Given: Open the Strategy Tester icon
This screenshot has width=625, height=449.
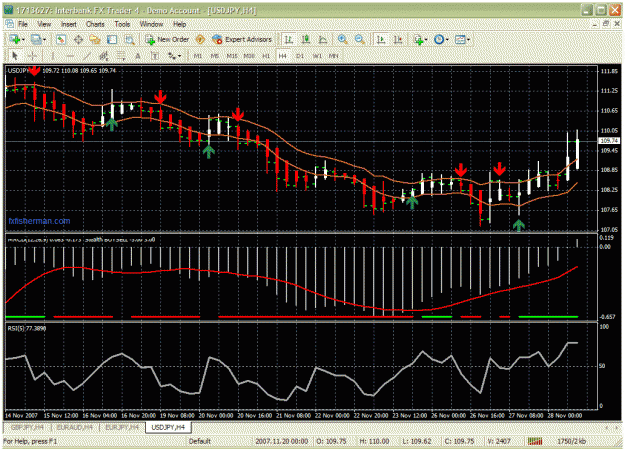Looking at the screenshot, I should [x=129, y=39].
